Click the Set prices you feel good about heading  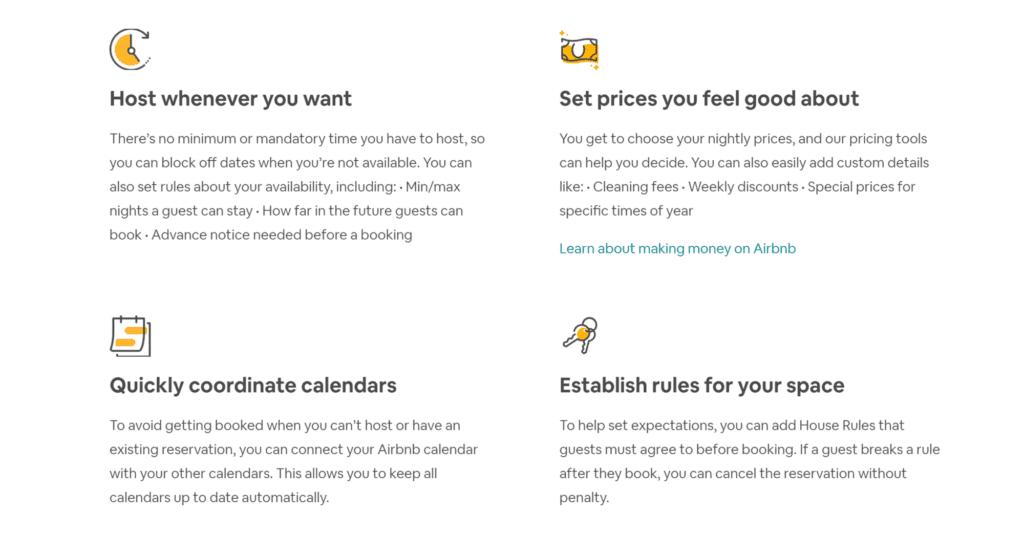click(x=709, y=99)
